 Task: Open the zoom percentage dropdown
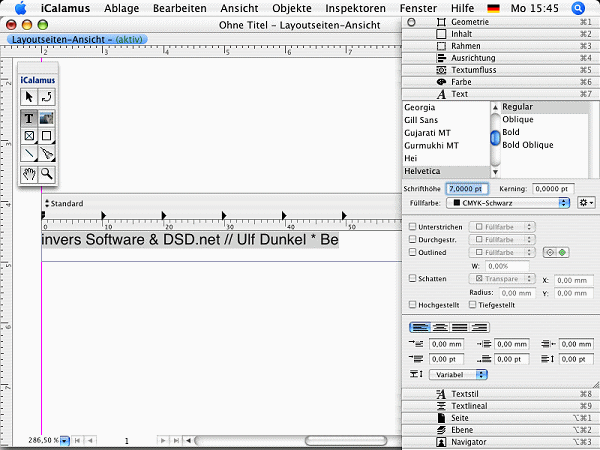coord(65,441)
